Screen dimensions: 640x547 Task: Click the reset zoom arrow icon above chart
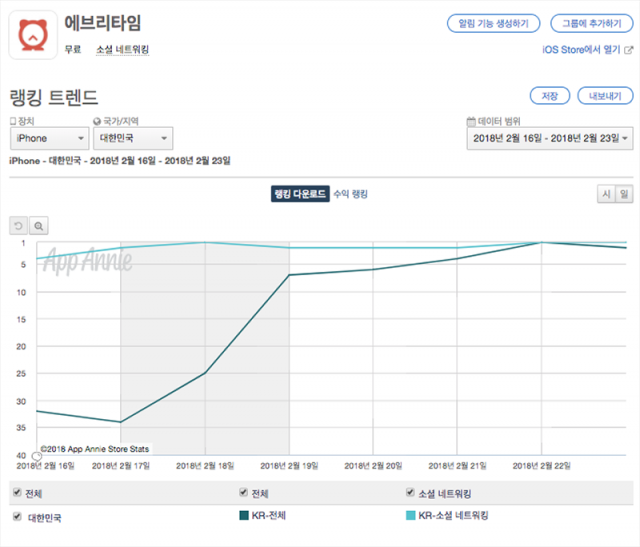coord(19,226)
